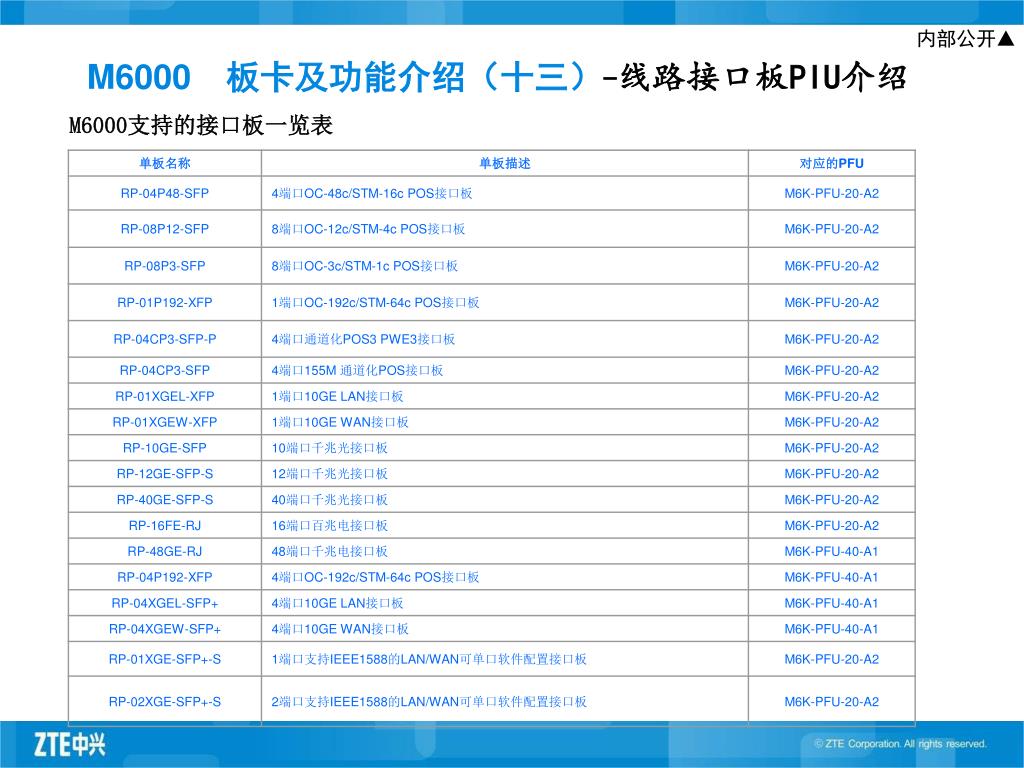The image size is (1024, 768).
Task: Select the RP-40GE-SFP-S cell
Action: pyautogui.click(x=165, y=500)
